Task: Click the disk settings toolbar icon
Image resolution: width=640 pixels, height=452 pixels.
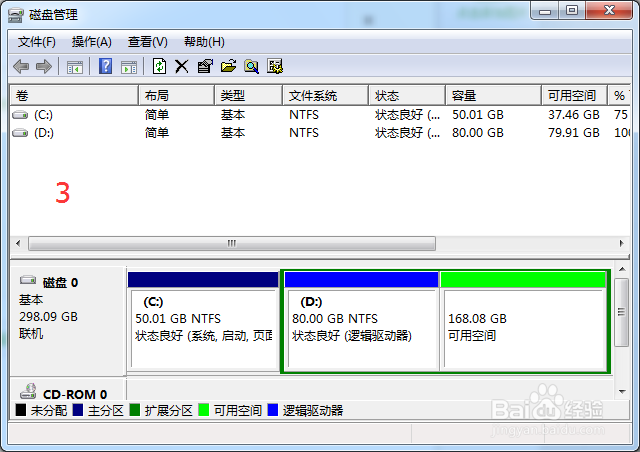Action: coord(275,66)
